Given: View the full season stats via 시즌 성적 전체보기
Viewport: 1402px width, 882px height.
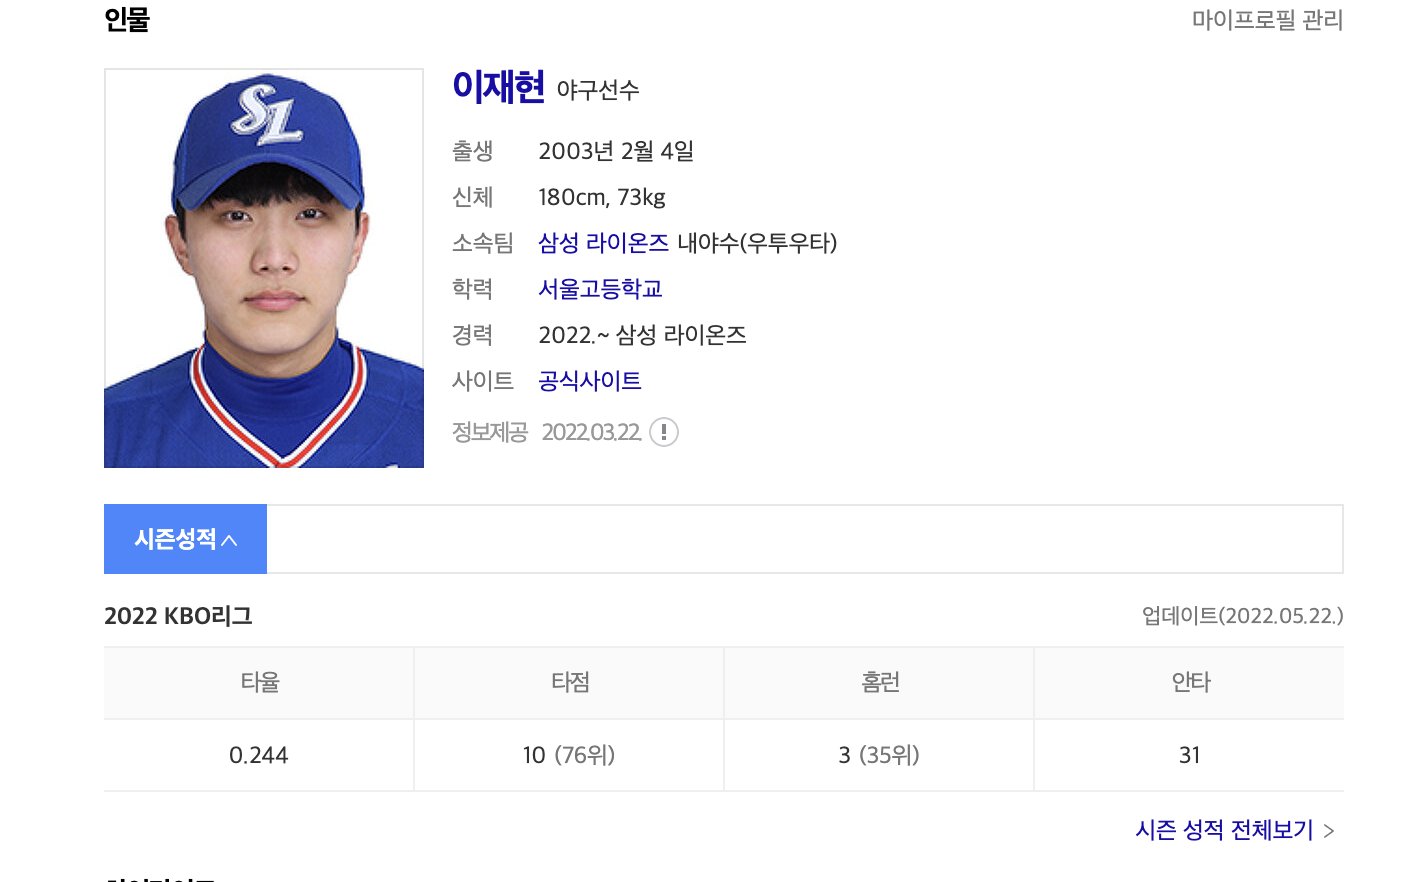Looking at the screenshot, I should coord(1223,830).
